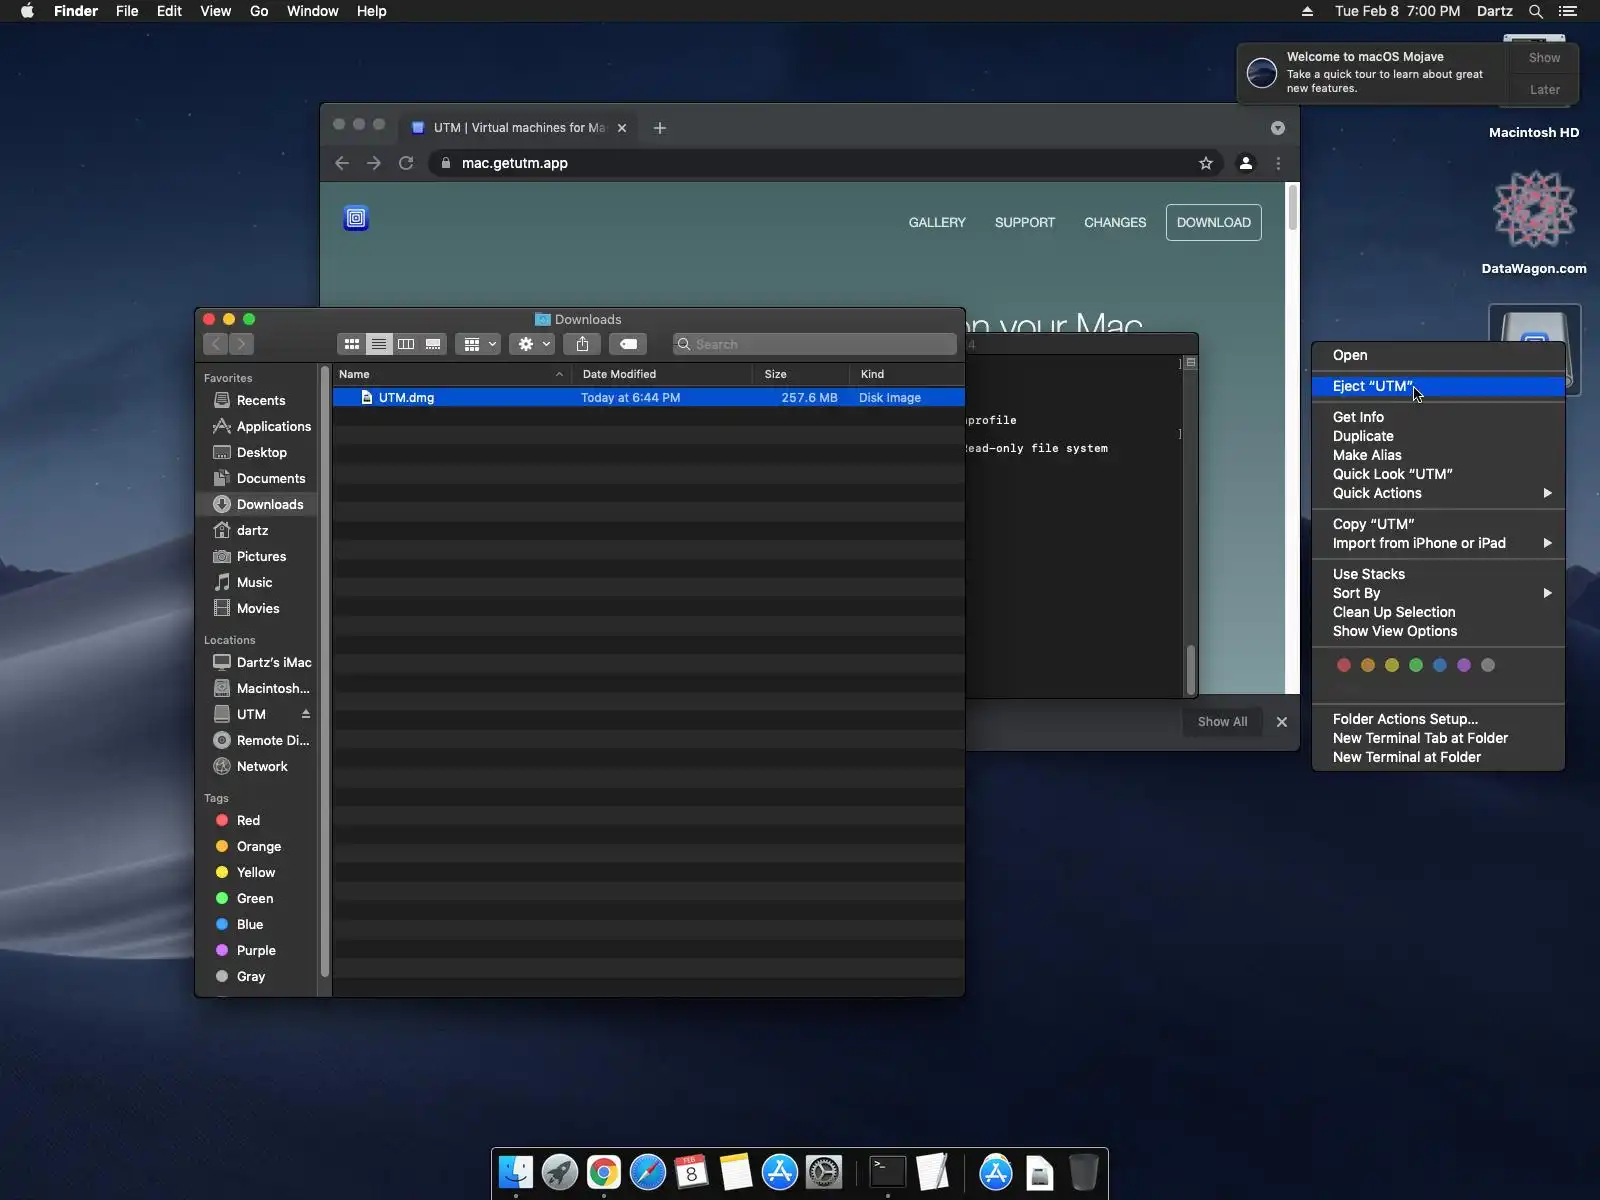Switch Finder to icon view
The image size is (1600, 1200).
pos(352,344)
